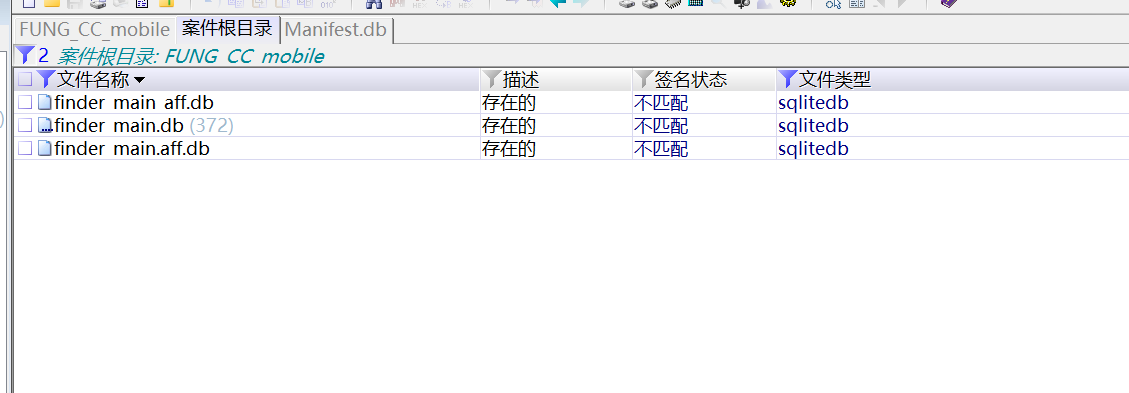Viewport: 1129px width, 393px height.
Task: Click the active filter funnel beside number 2
Action: [x=24, y=55]
